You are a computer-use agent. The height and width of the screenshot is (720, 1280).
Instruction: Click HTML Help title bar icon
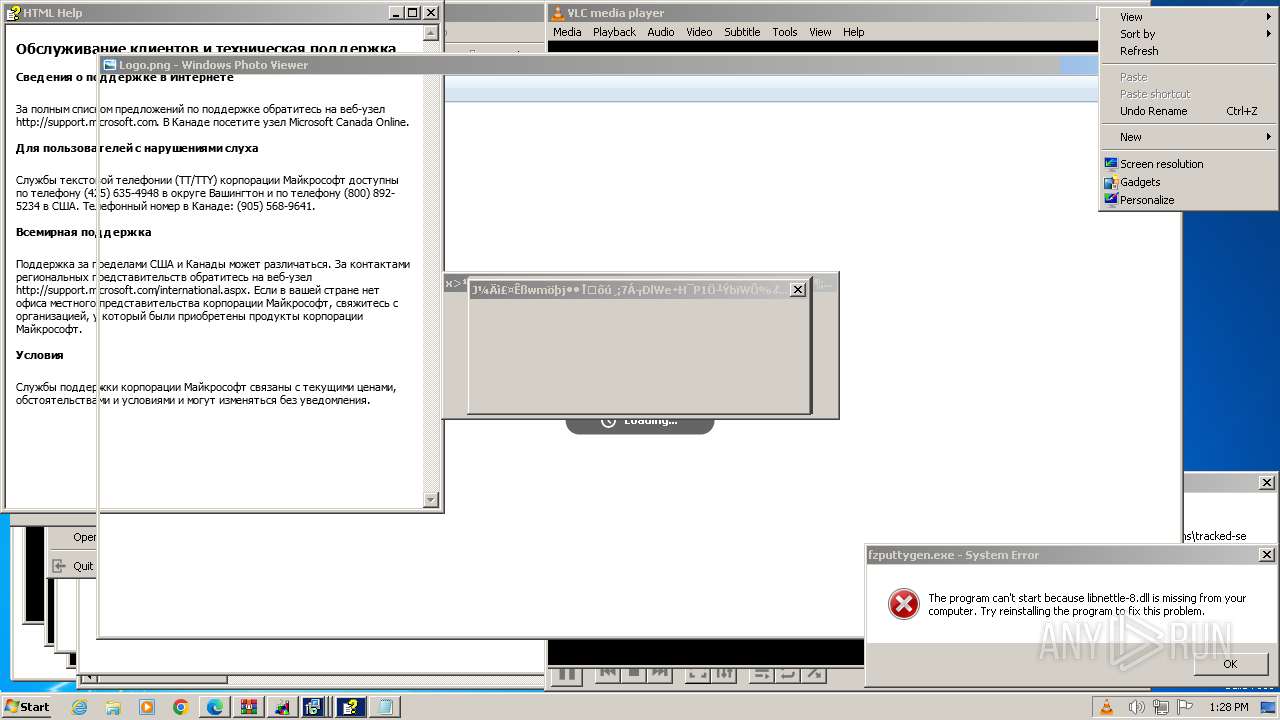(14, 13)
